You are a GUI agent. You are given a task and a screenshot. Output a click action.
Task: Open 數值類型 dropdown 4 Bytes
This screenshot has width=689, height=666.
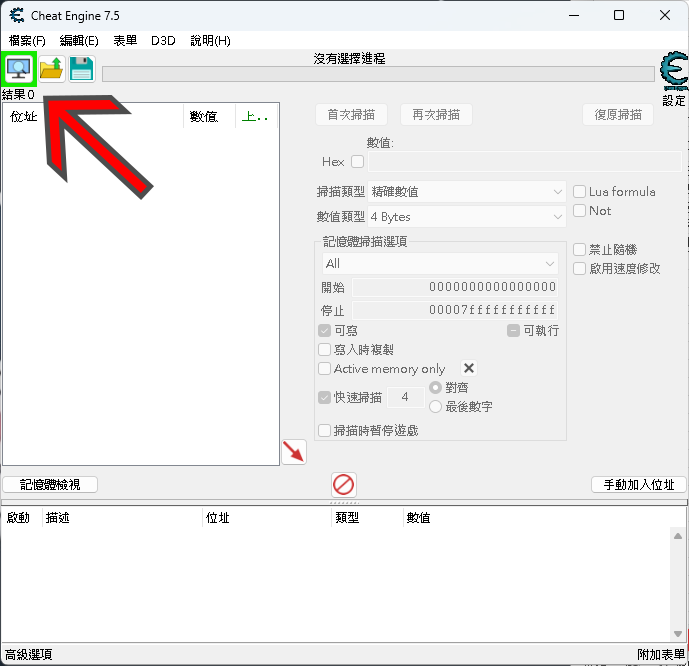(x=467, y=217)
